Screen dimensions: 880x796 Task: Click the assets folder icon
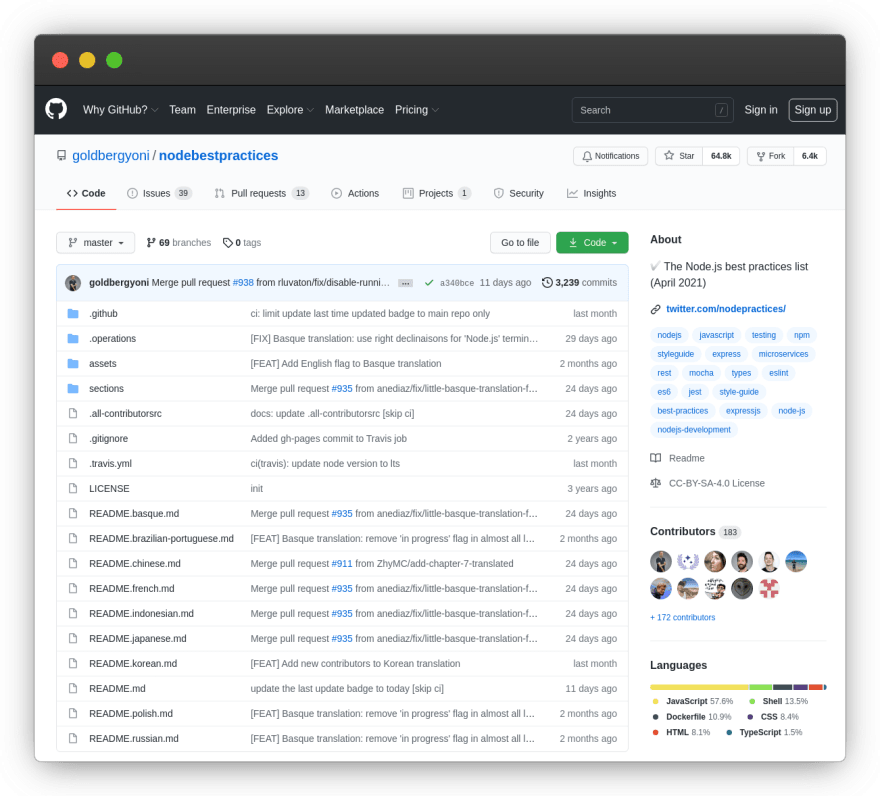pyautogui.click(x=73, y=363)
